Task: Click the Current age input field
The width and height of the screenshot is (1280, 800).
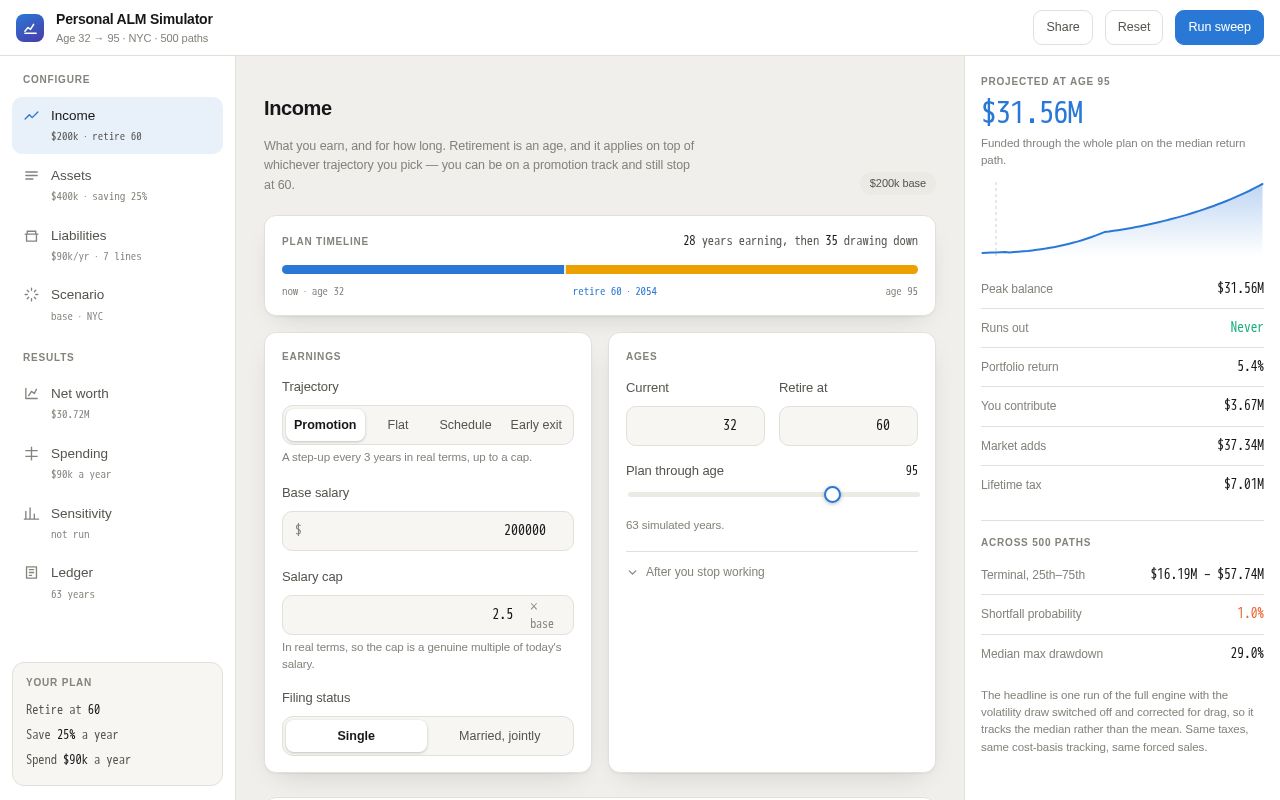Action: coord(695,426)
